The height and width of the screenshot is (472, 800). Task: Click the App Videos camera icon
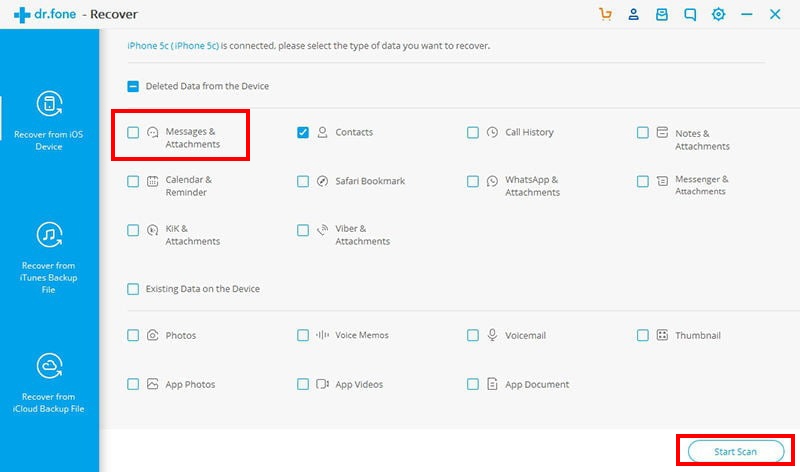[322, 384]
